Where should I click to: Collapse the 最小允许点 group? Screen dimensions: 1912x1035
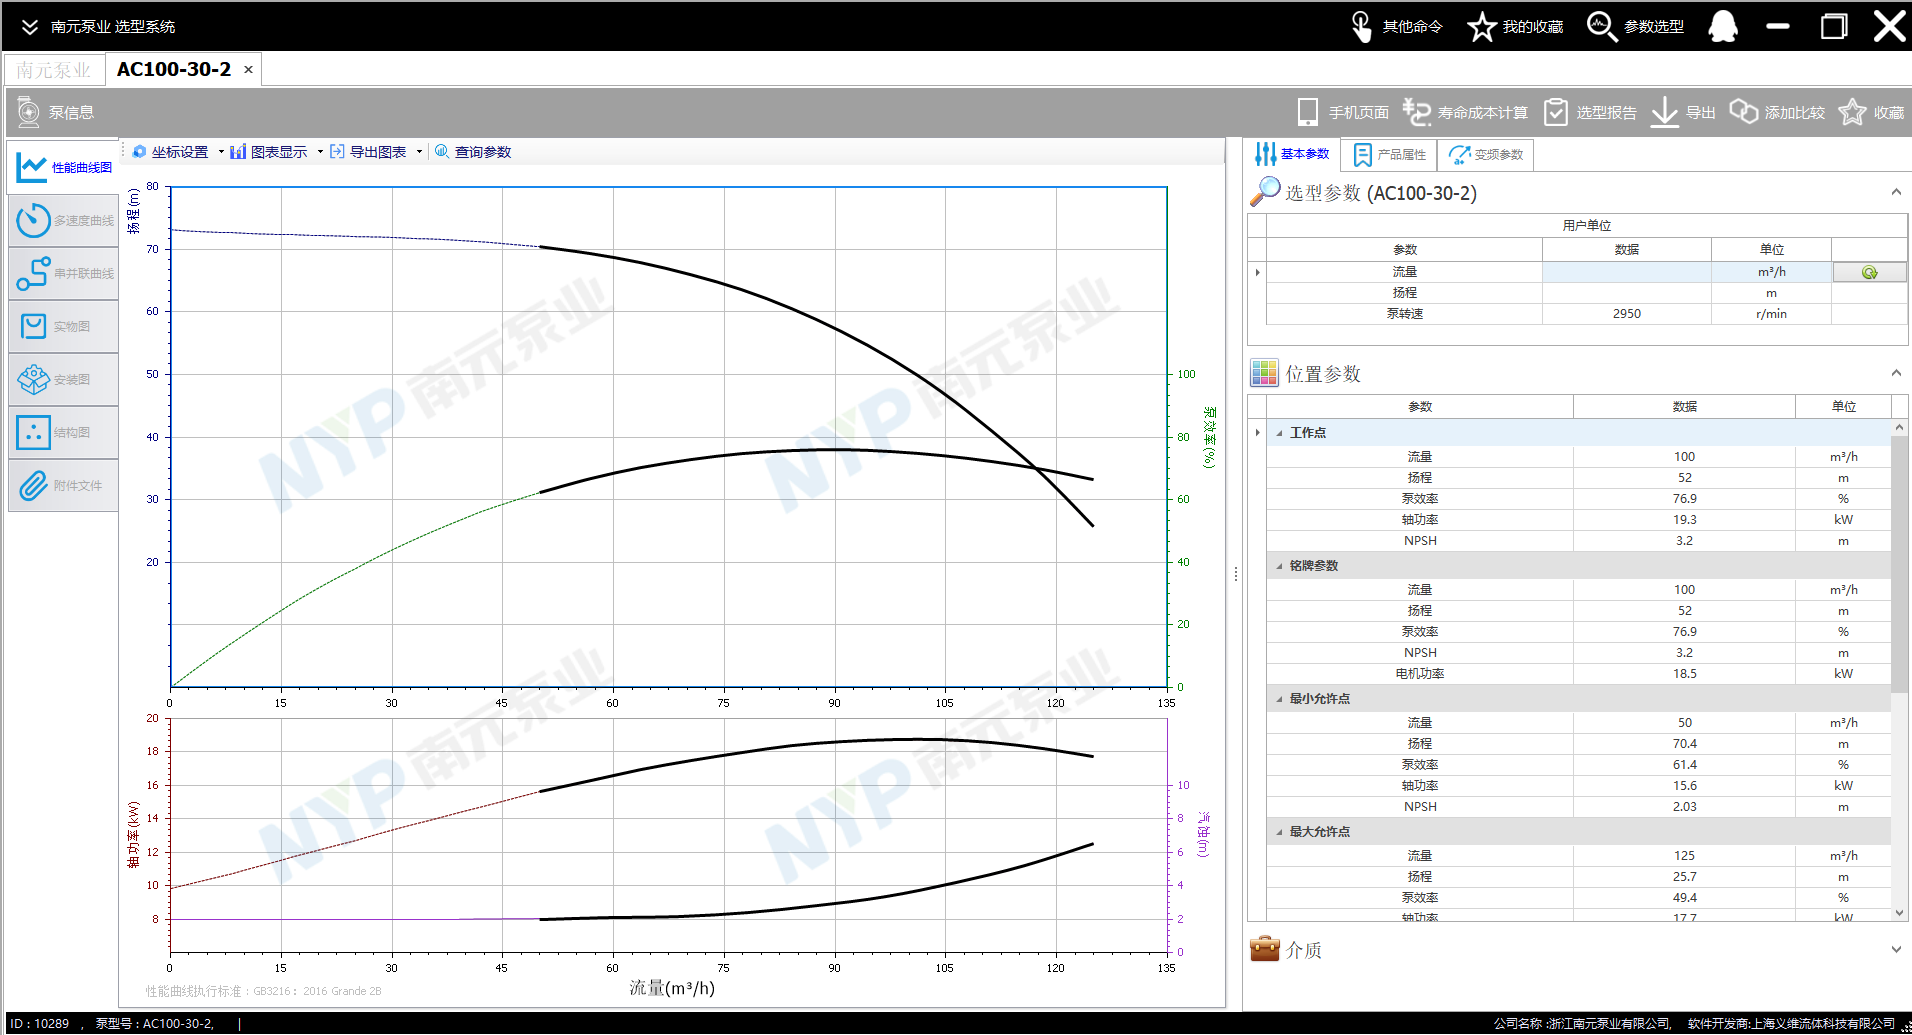point(1279,699)
